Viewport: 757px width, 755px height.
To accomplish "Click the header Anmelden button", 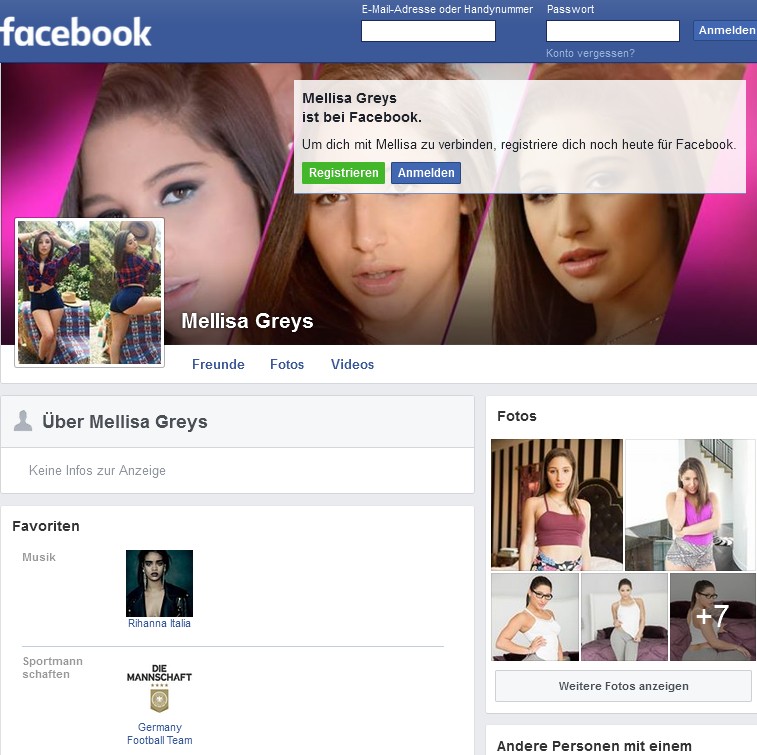I will pyautogui.click(x=726, y=30).
